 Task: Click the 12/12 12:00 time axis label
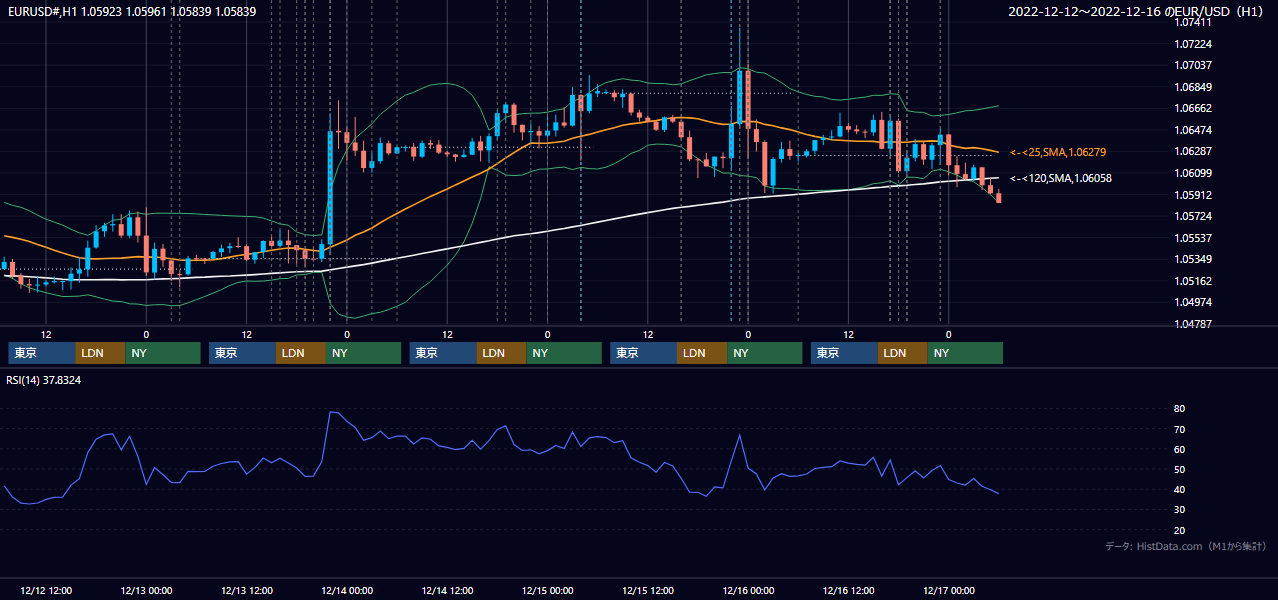click(x=46, y=590)
